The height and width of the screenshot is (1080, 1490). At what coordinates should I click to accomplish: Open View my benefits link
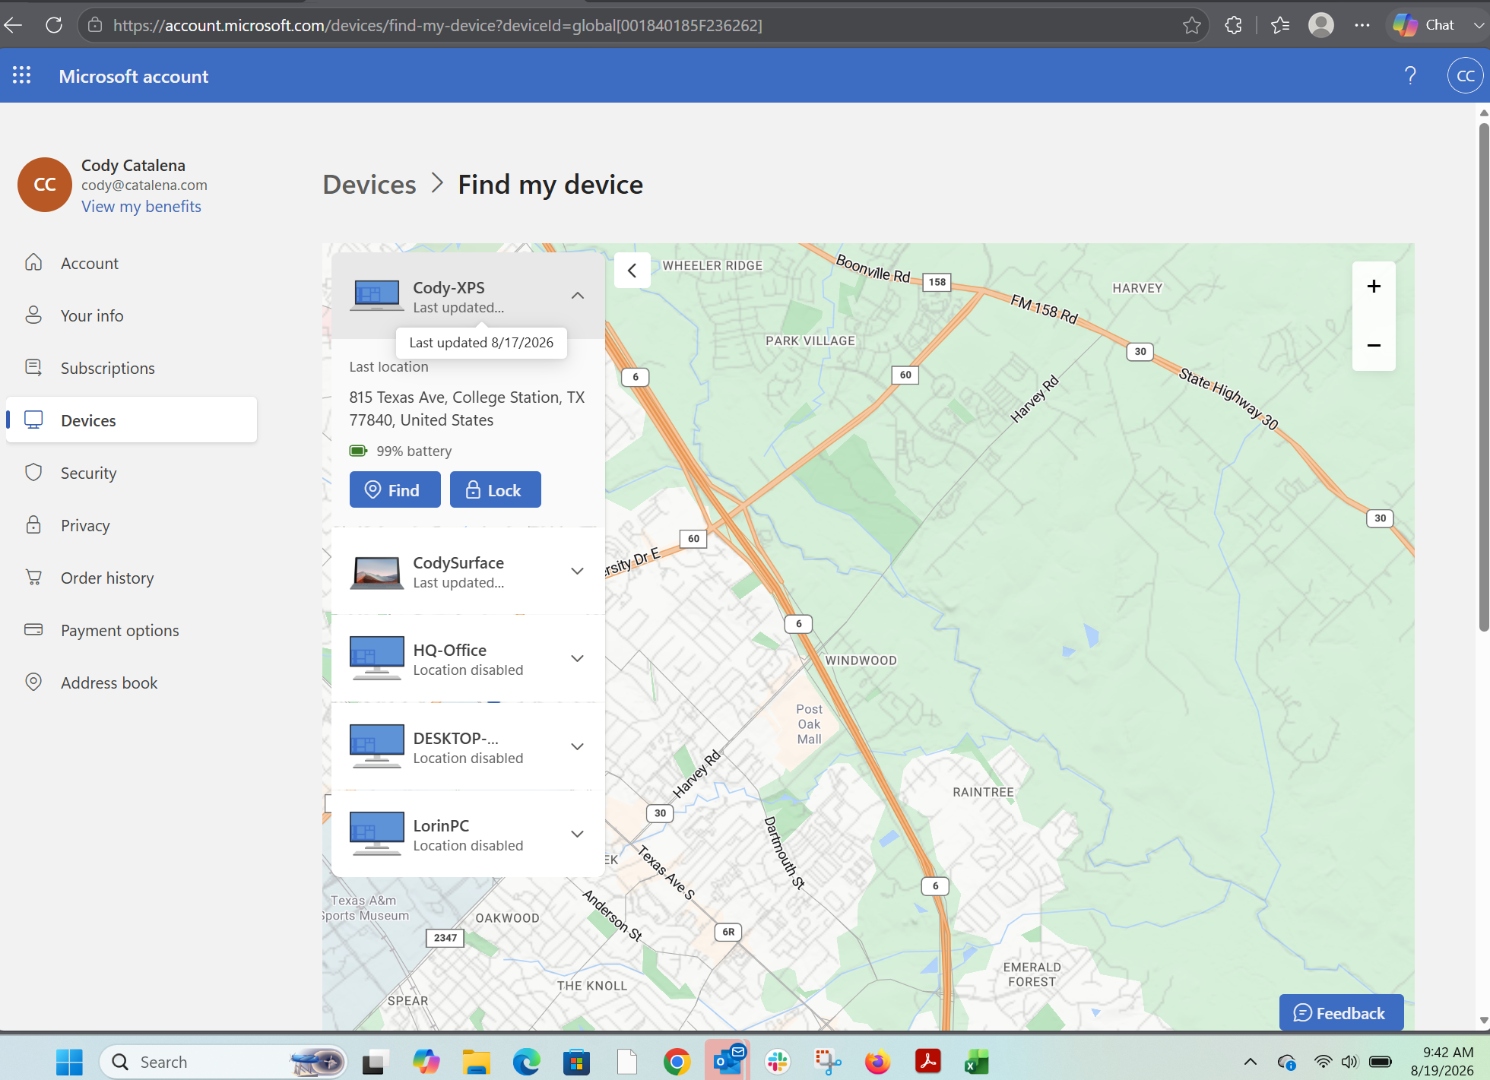(141, 206)
